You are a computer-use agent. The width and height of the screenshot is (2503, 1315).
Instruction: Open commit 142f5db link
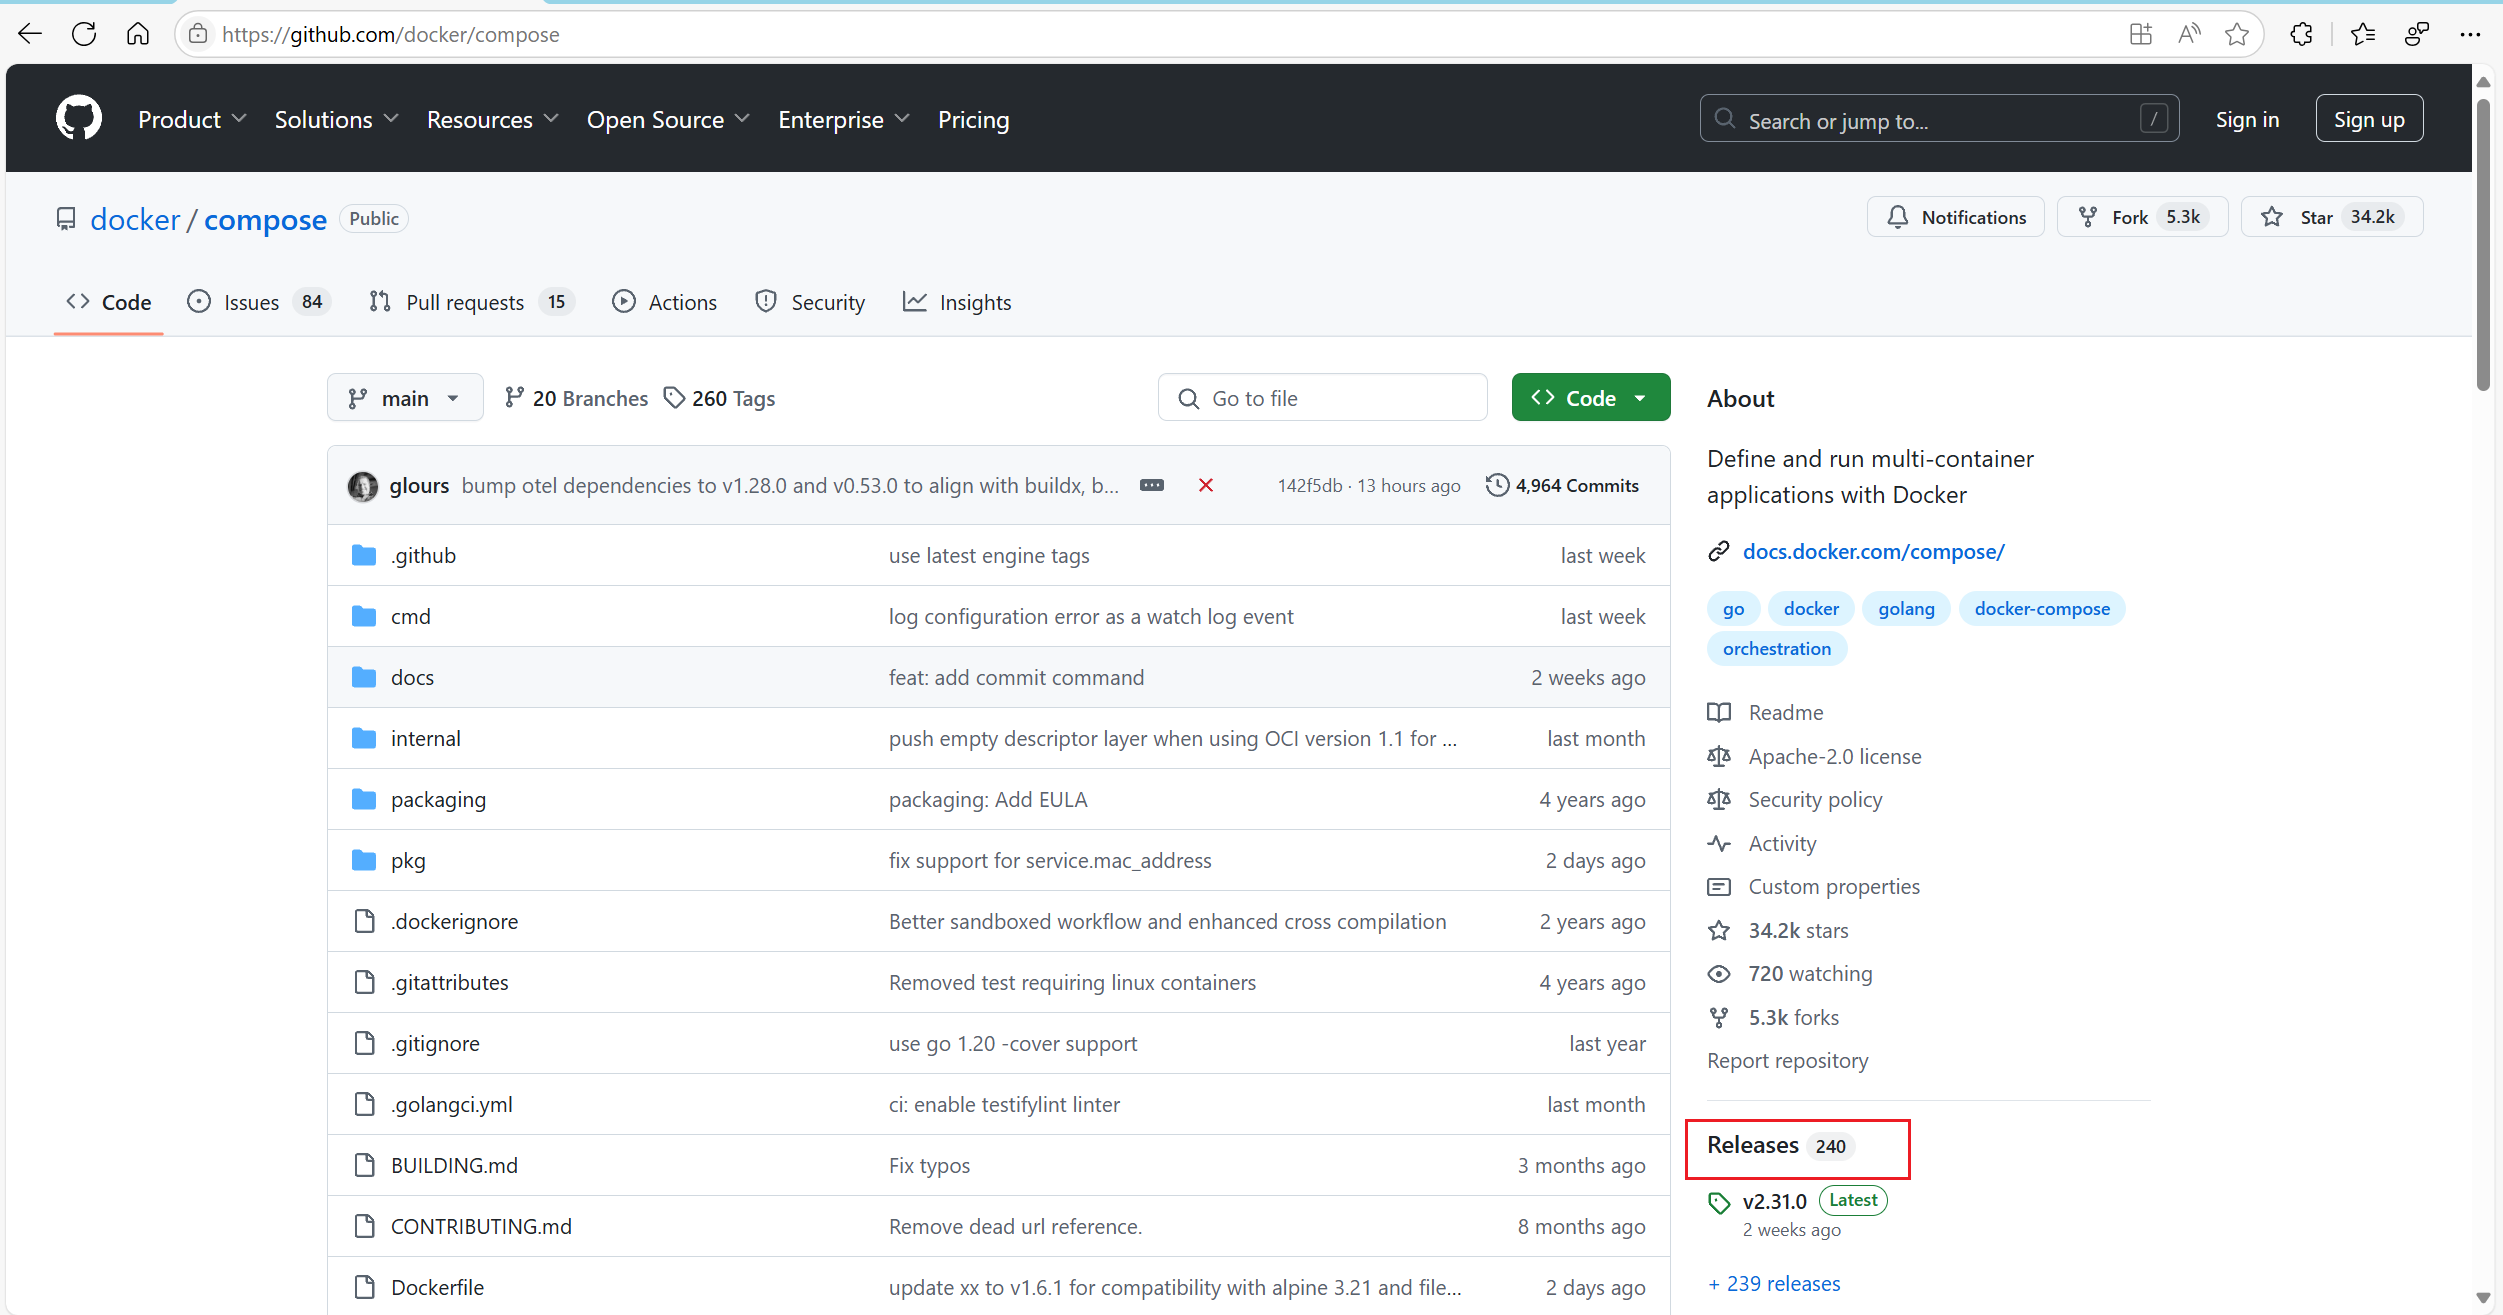[x=1309, y=486]
